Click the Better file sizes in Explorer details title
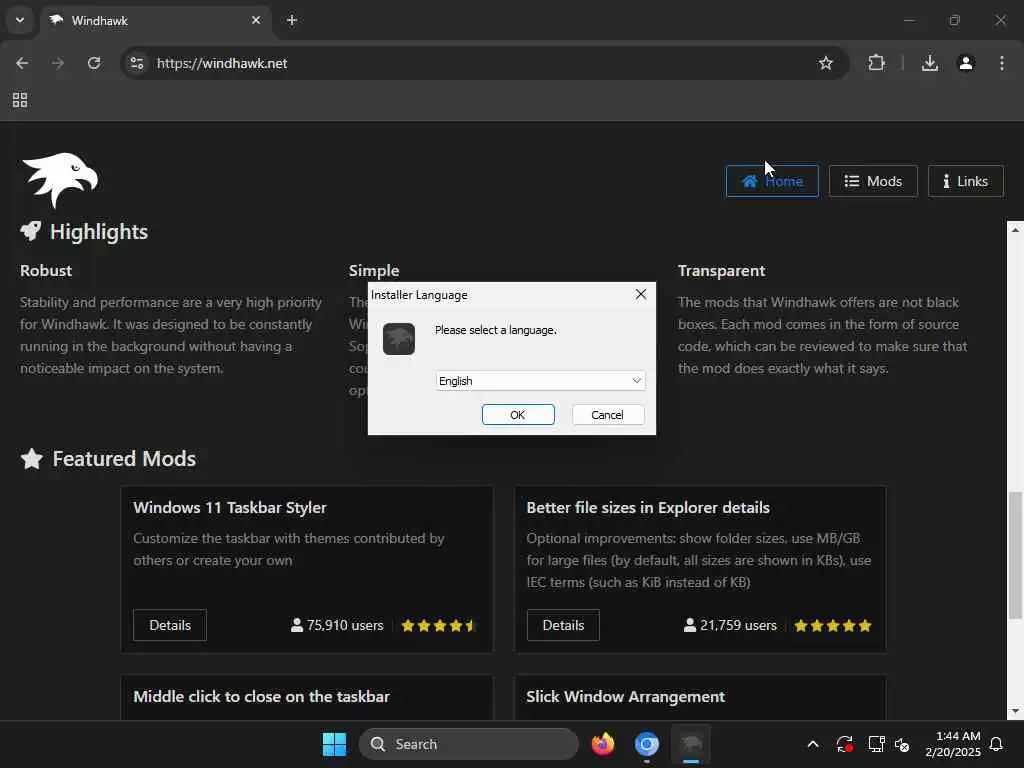 648,507
